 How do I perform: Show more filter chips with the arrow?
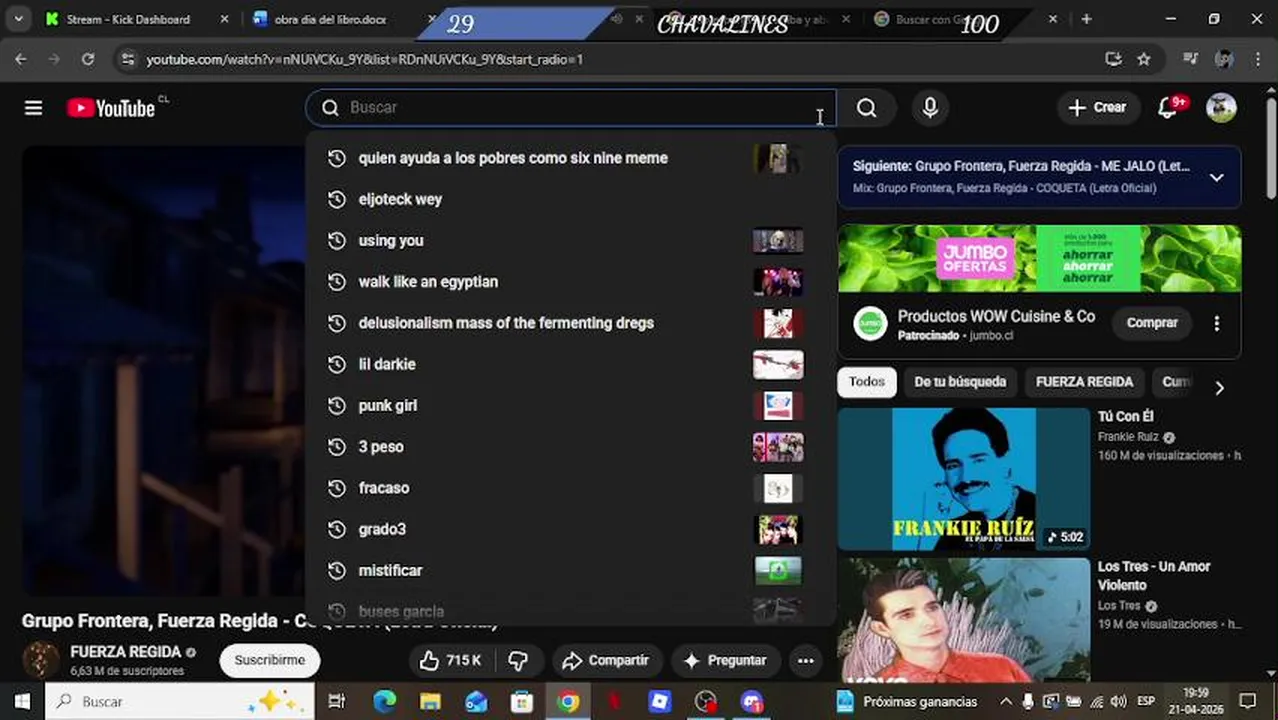pyautogui.click(x=1219, y=388)
